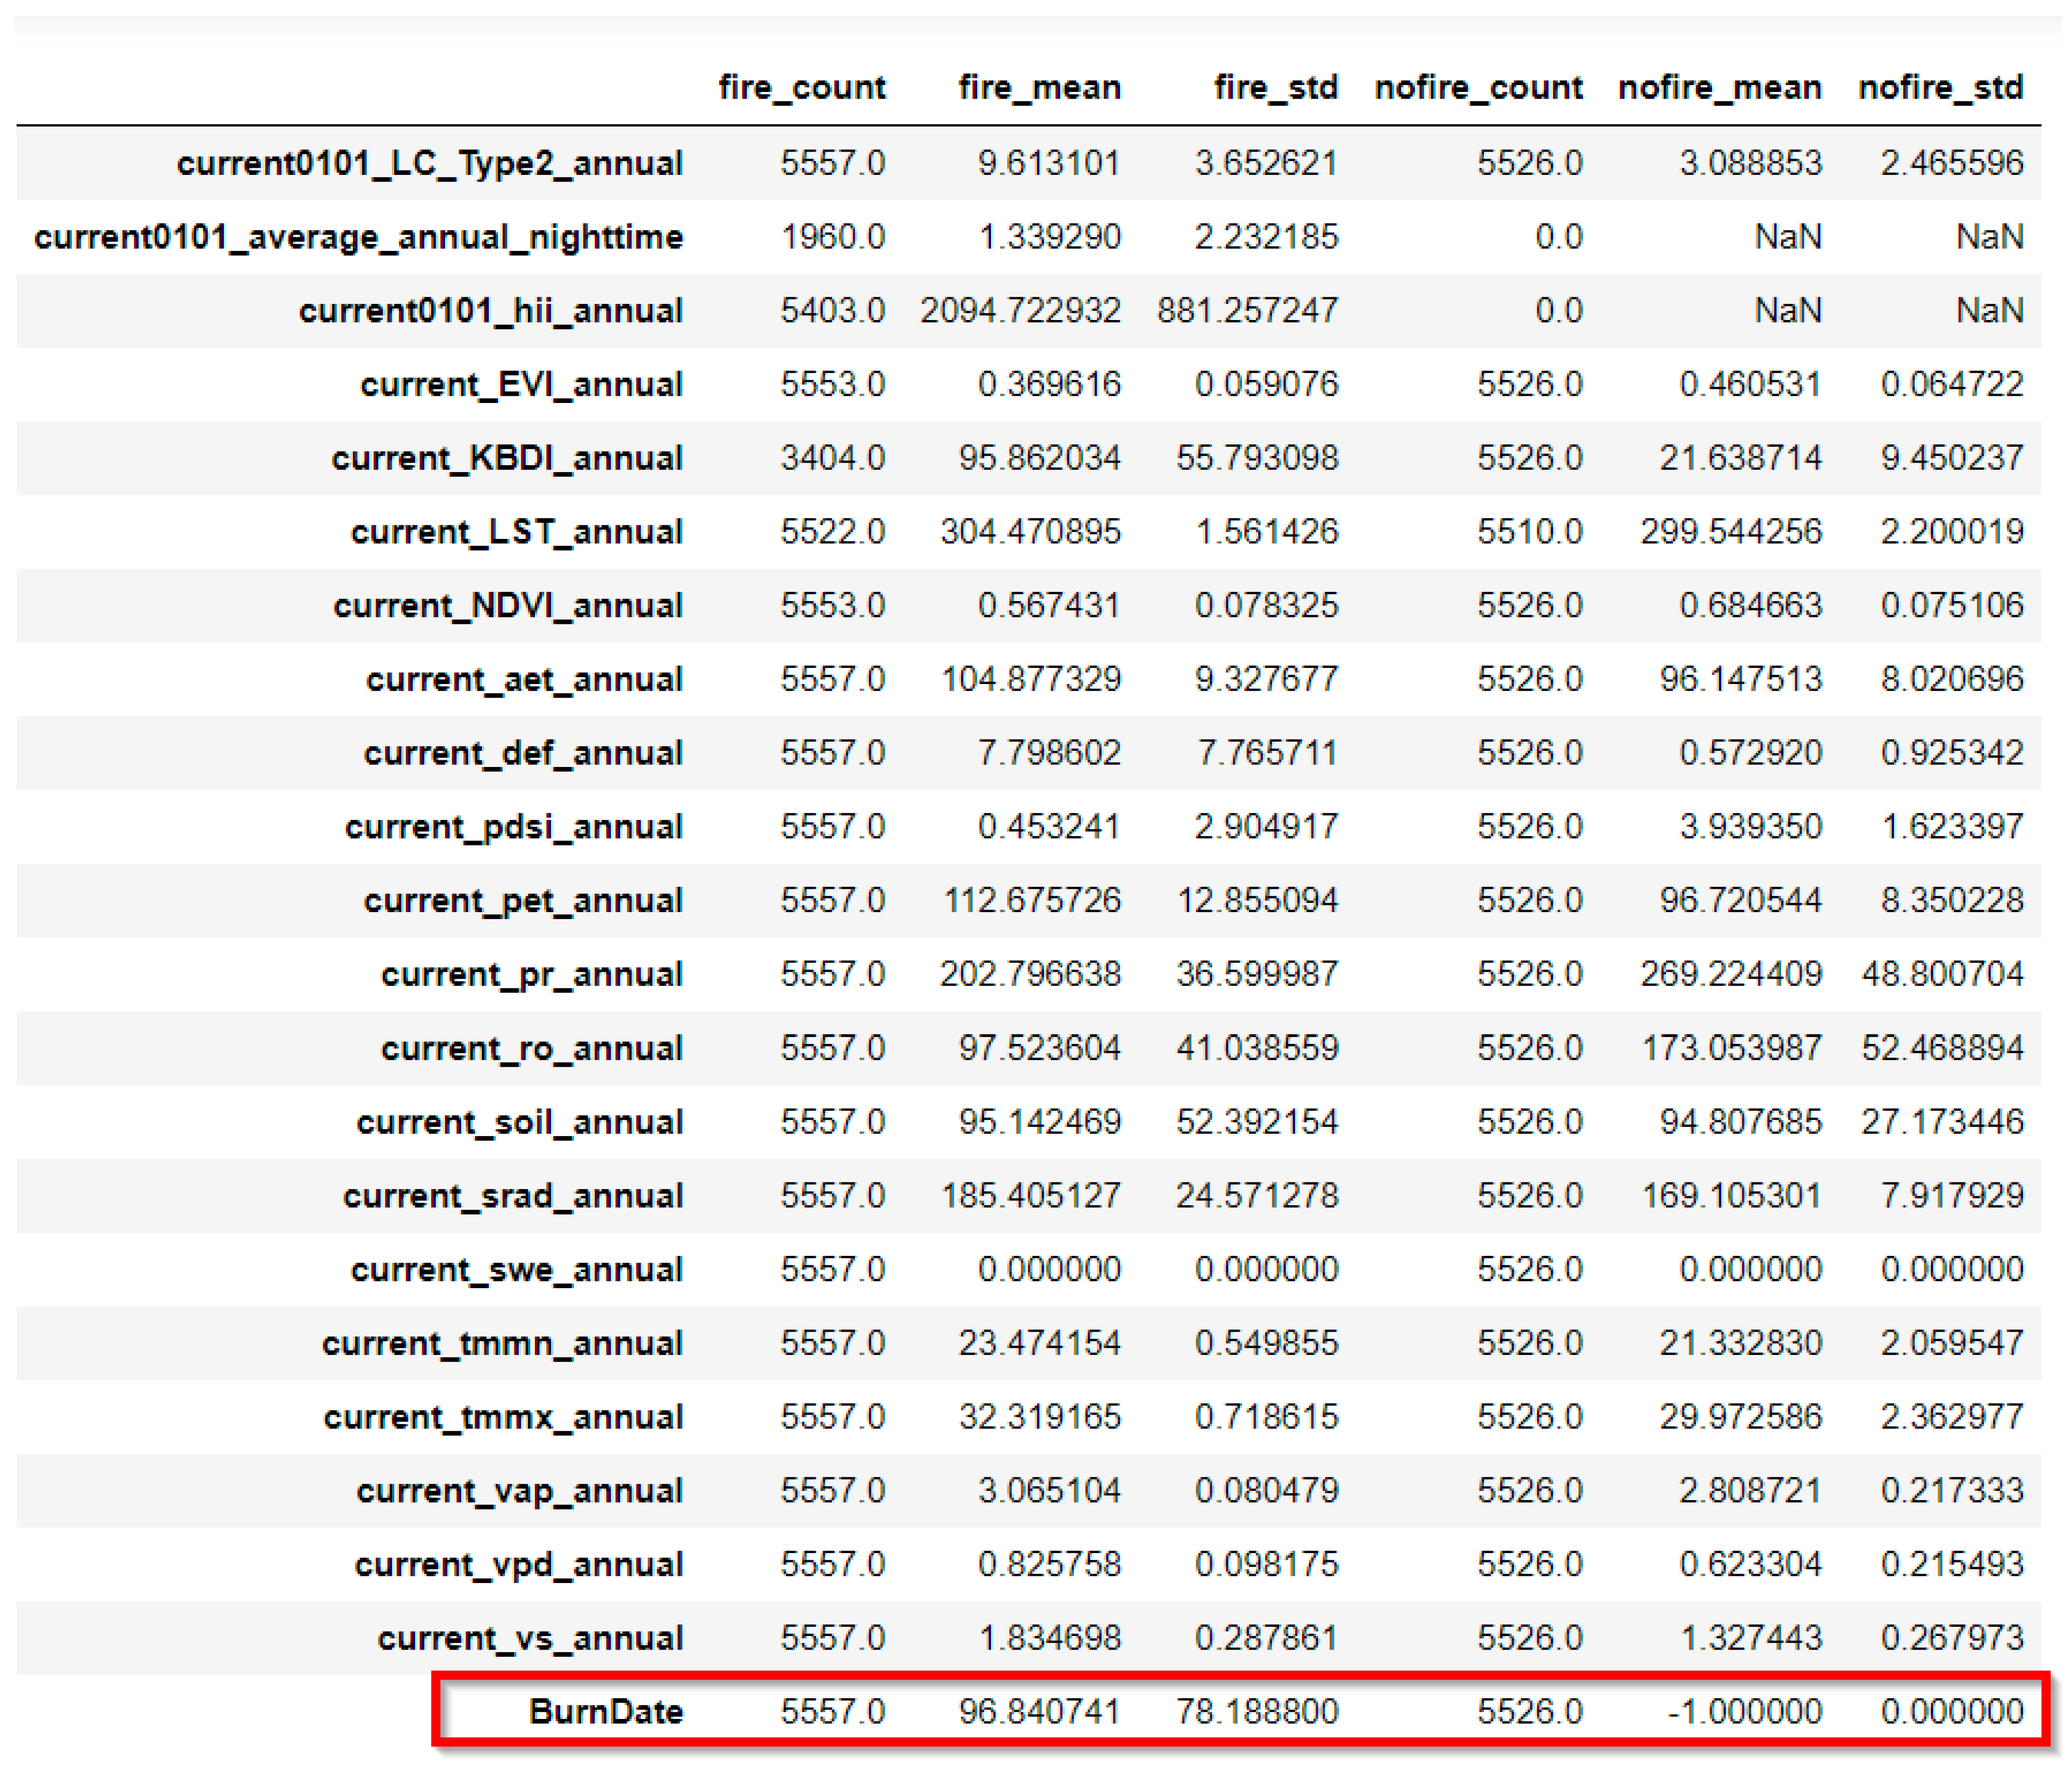Click the fire_std column header
The height and width of the screenshot is (1770, 2072).
click(x=1275, y=88)
